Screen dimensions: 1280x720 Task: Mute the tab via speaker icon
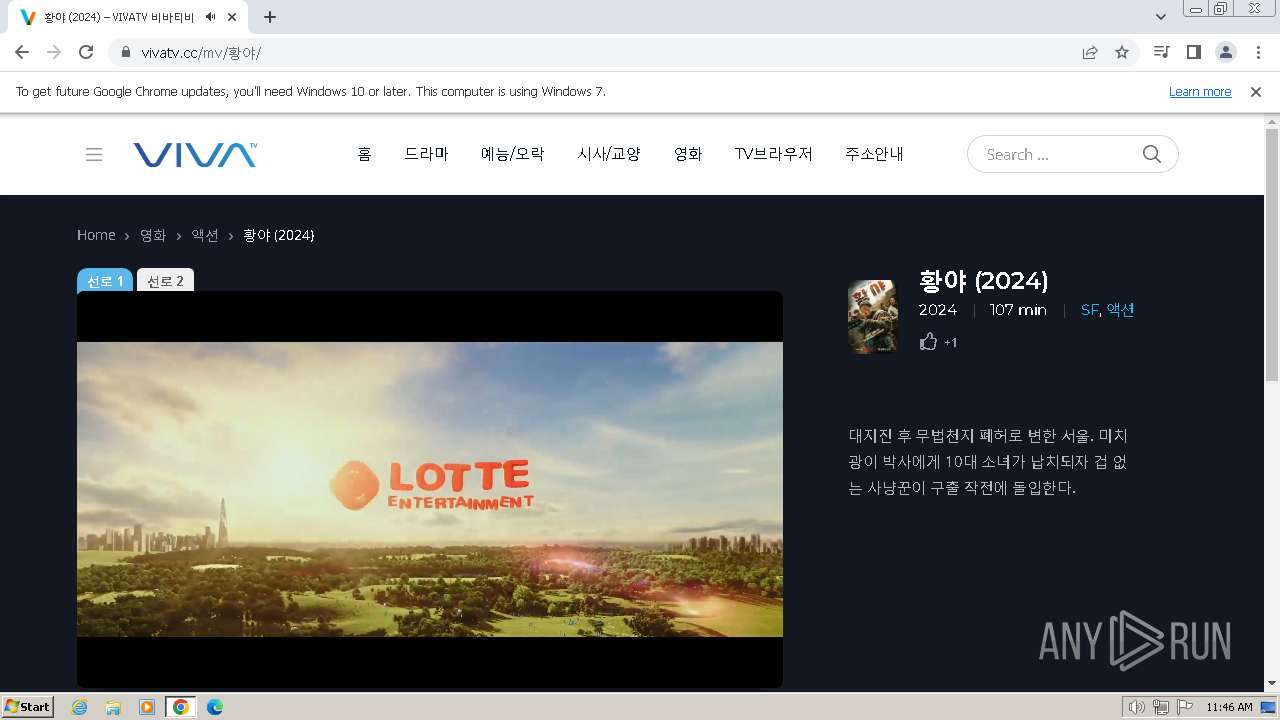(210, 17)
